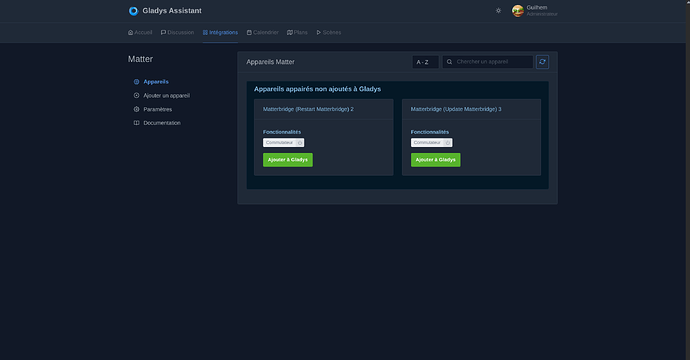Click the Guilhem user name

537,7
